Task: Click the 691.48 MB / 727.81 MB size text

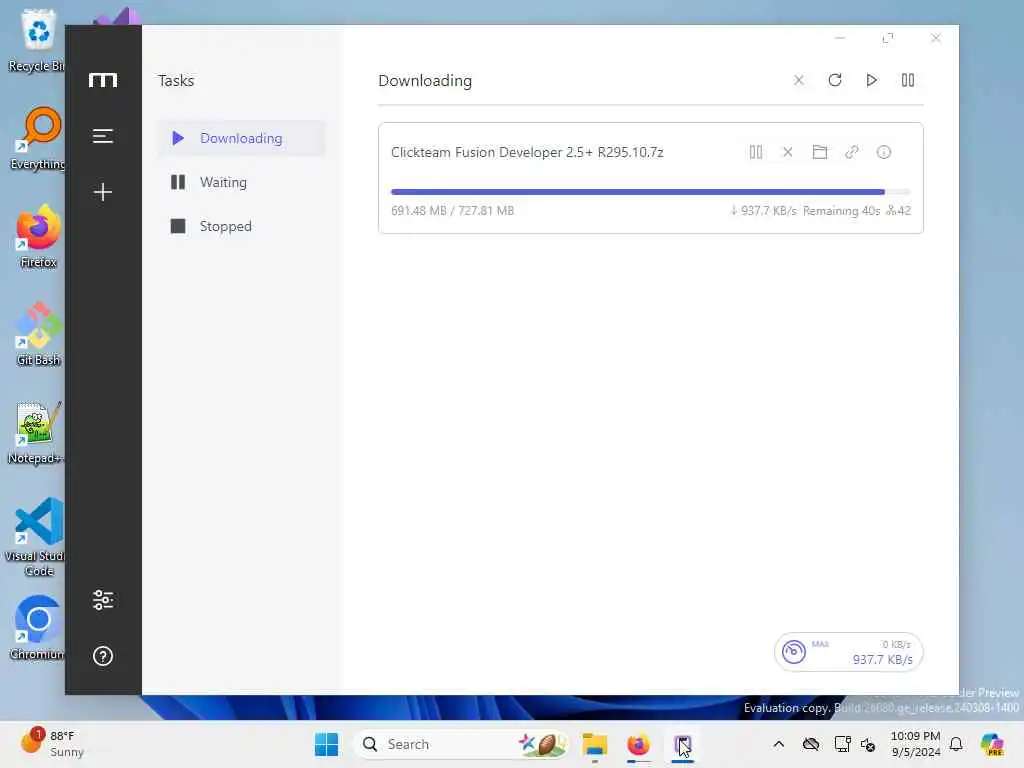Action: point(453,210)
